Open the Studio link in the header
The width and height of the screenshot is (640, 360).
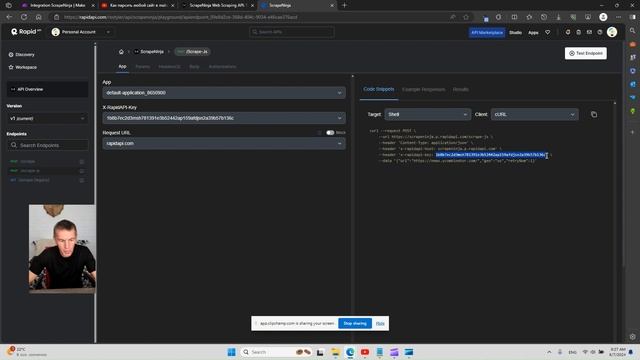515,32
